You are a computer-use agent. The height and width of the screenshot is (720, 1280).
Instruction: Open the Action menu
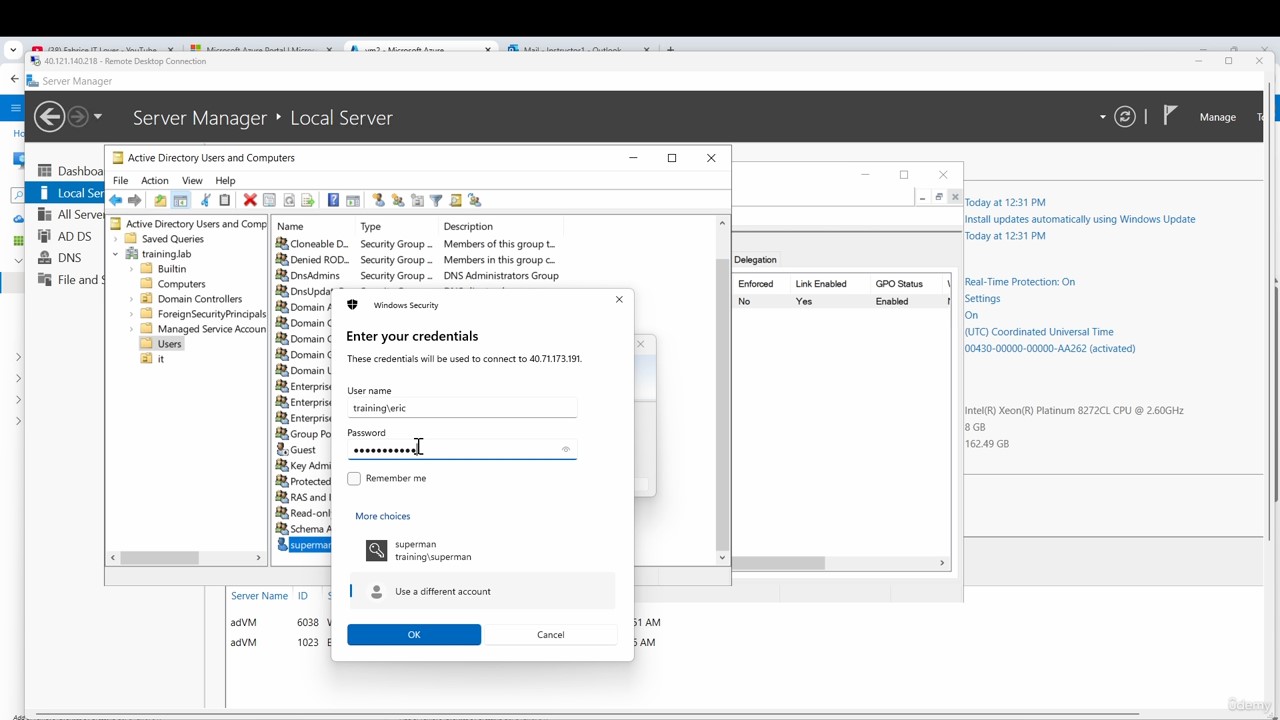[154, 181]
